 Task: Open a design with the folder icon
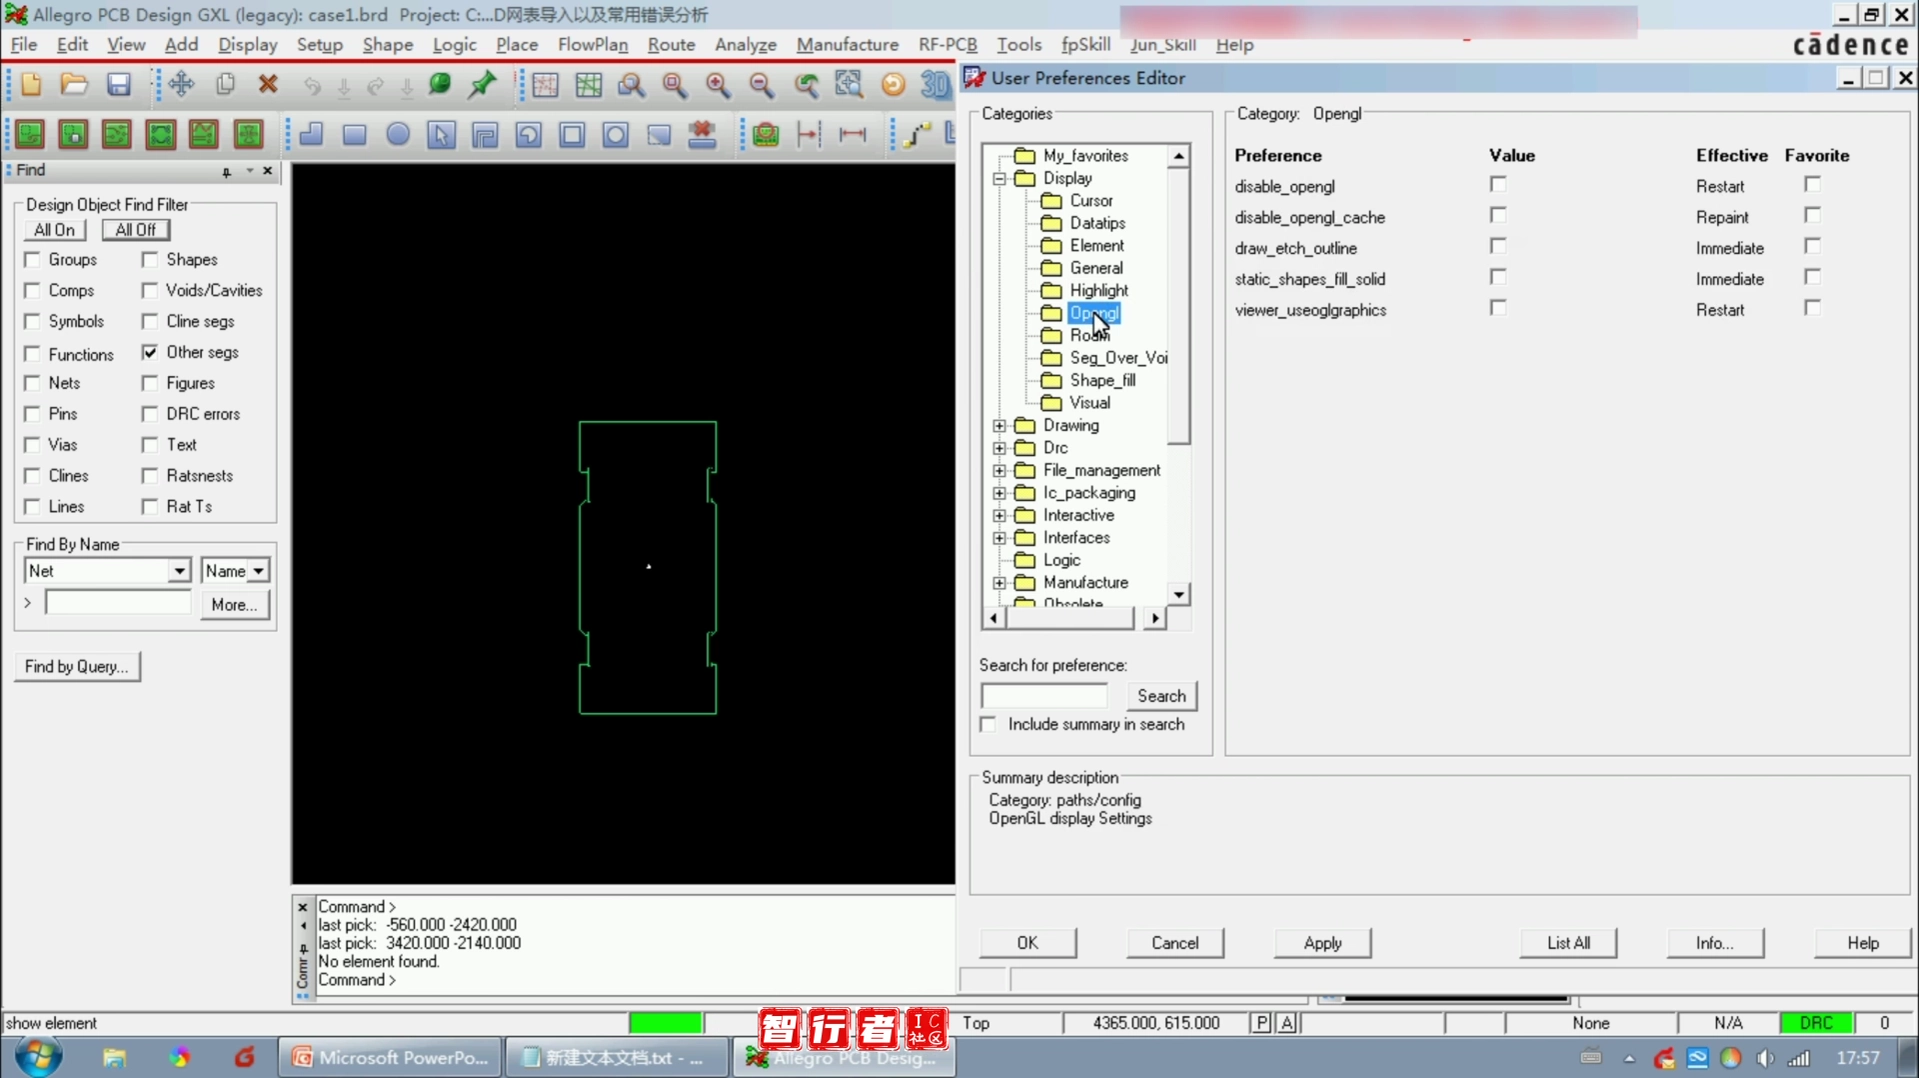74,85
